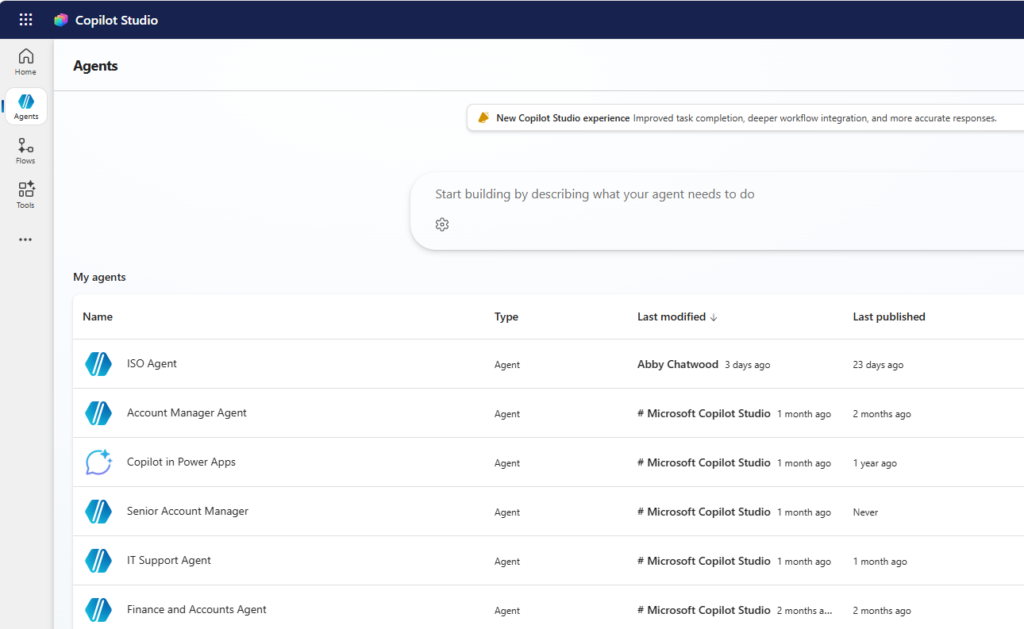Click Microsoft Copilot Studio in IT Support row

[703, 561]
